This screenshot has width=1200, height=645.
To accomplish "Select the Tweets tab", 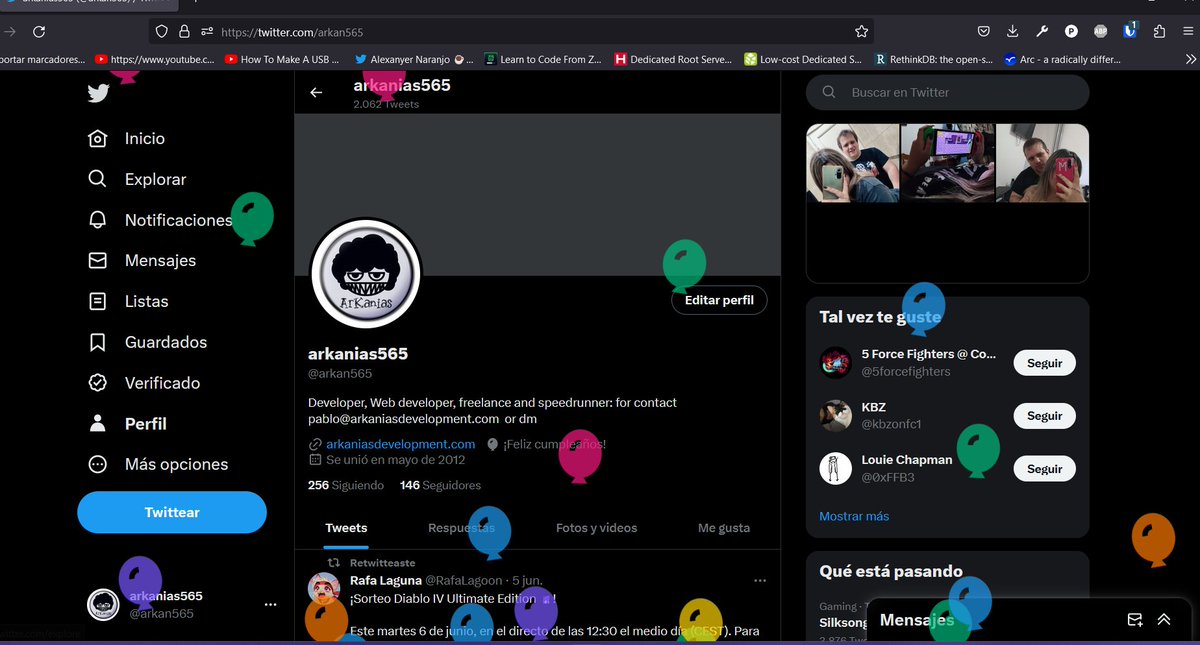I will (346, 528).
